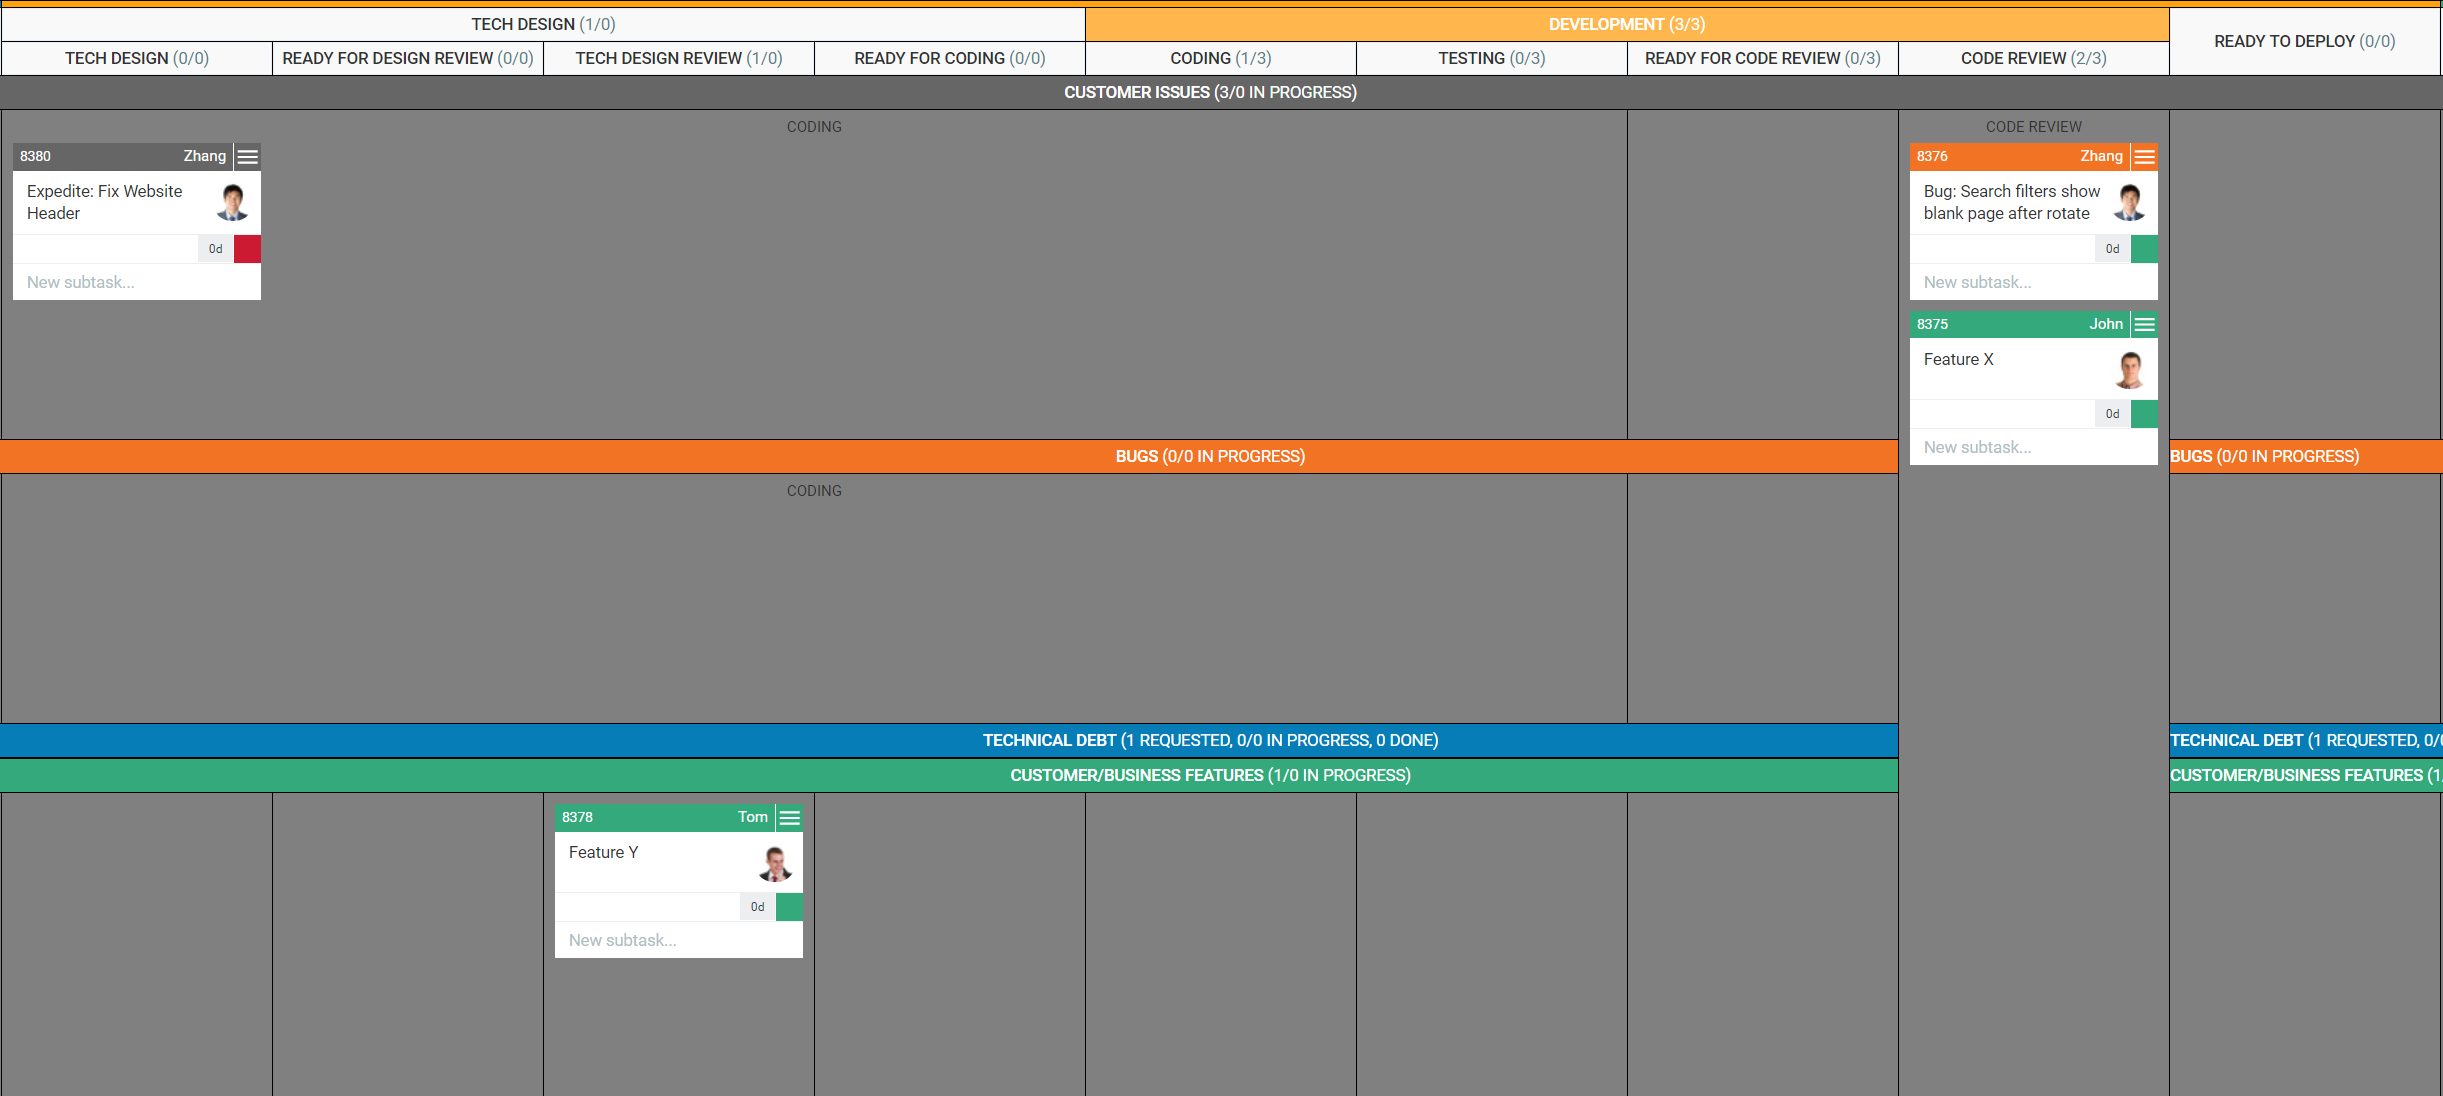Click the menu icon on Feature X card

(2144, 324)
